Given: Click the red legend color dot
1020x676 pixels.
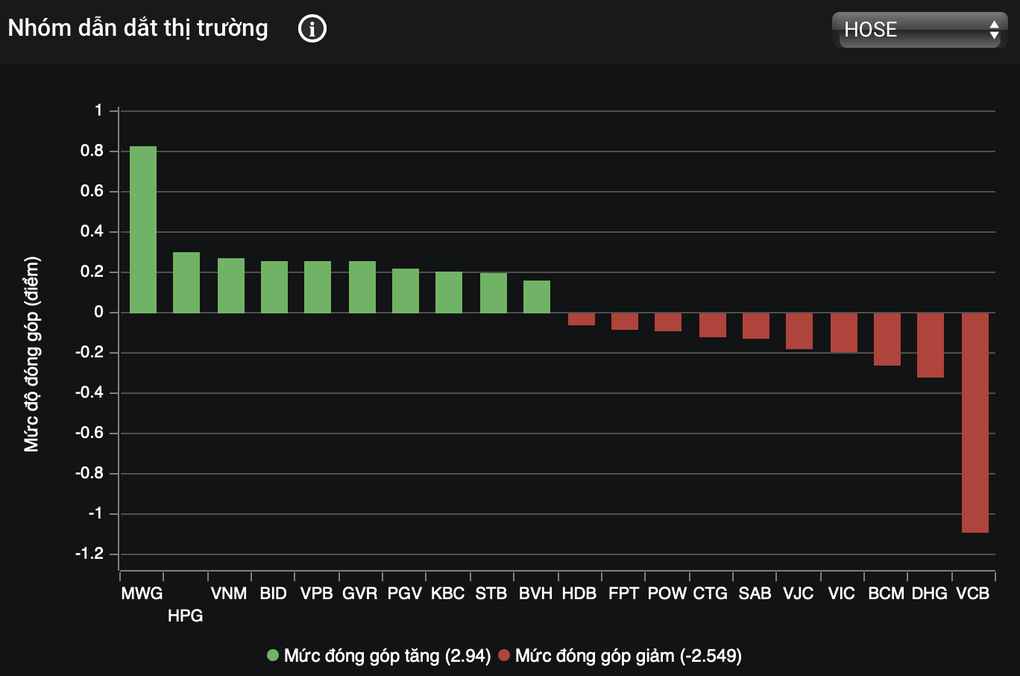Looking at the screenshot, I should [x=503, y=656].
